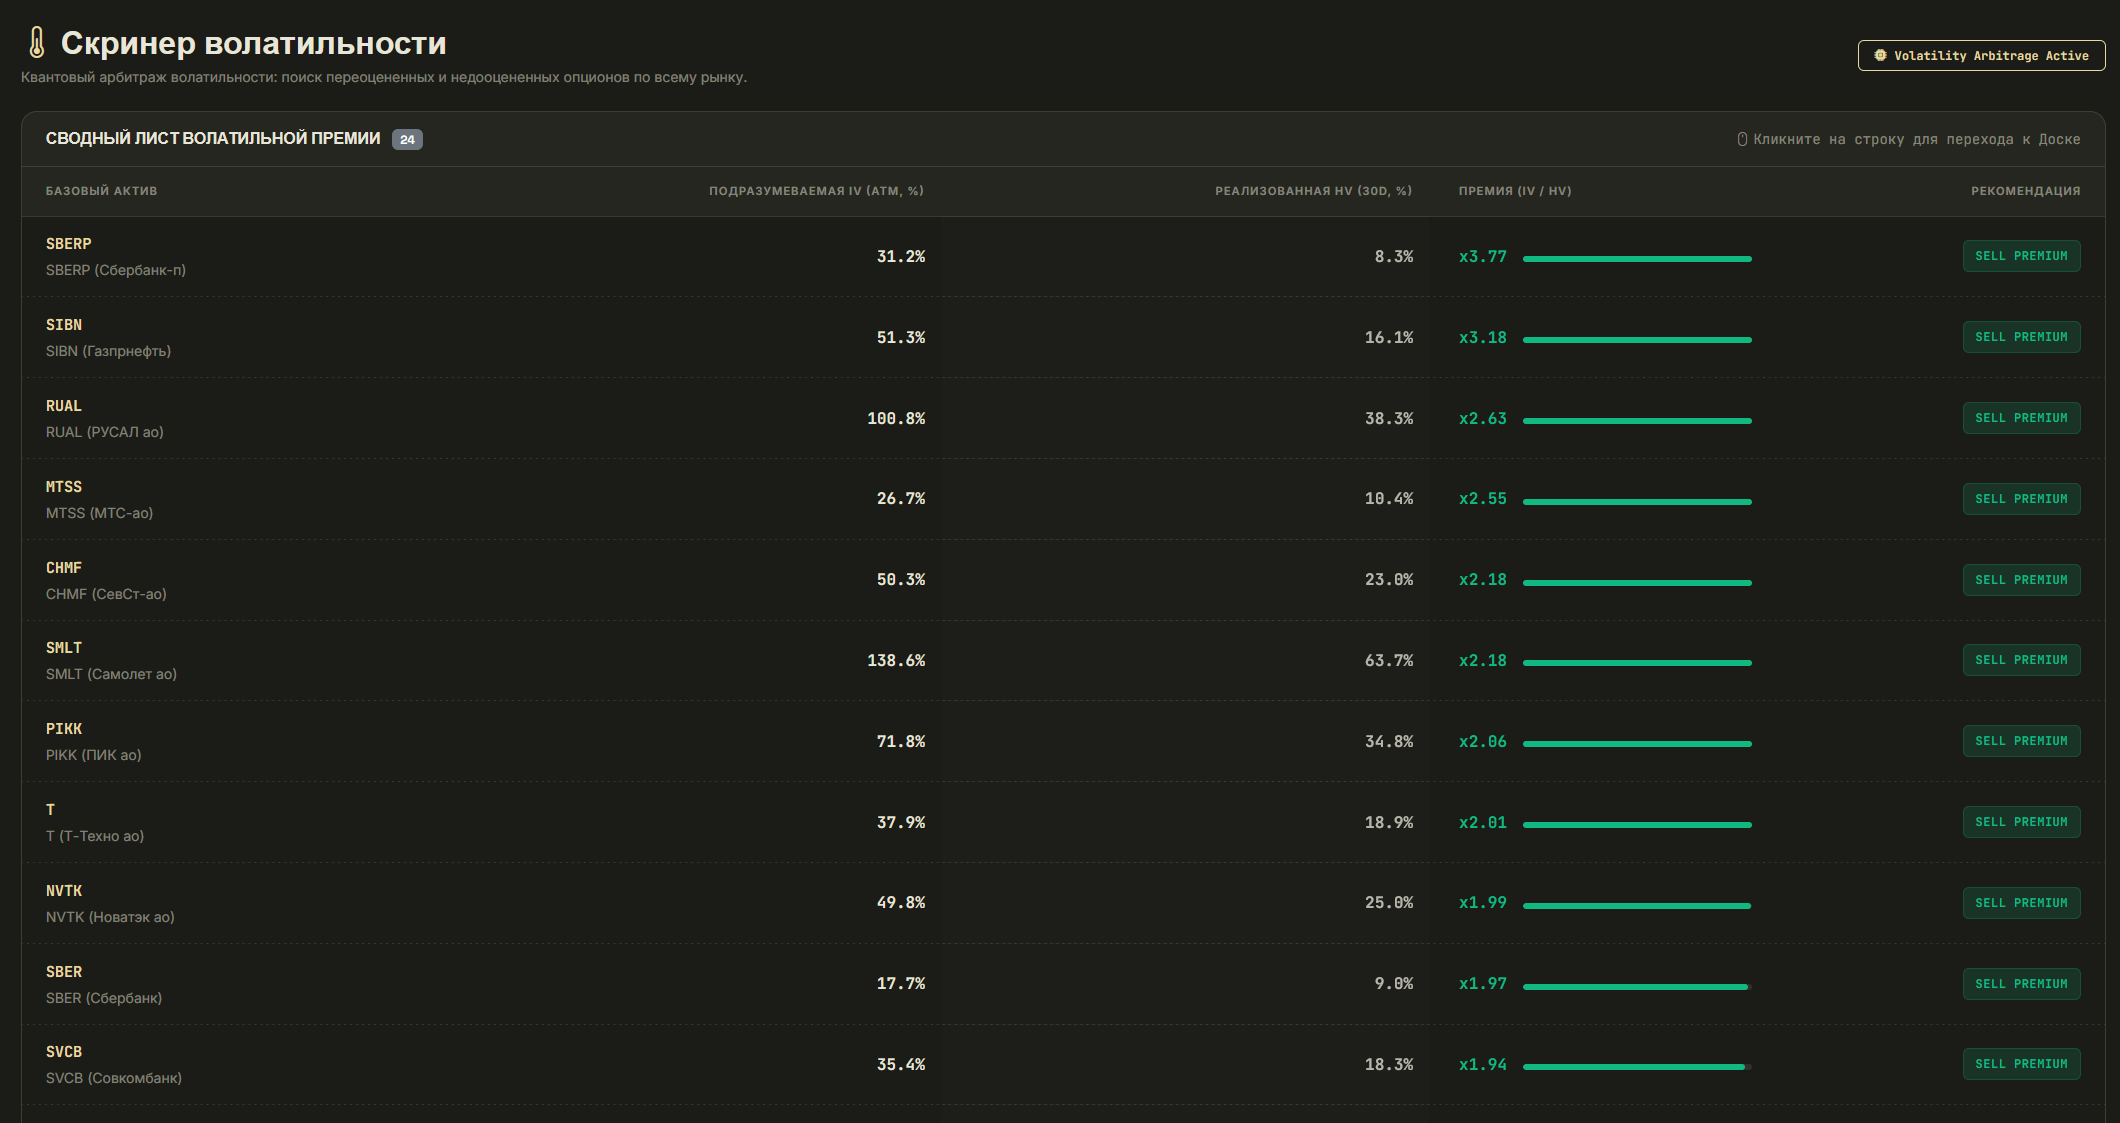The width and height of the screenshot is (2120, 1123).
Task: Click the РЕКОМЕНДАЦИЯ column header
Action: [x=2025, y=191]
